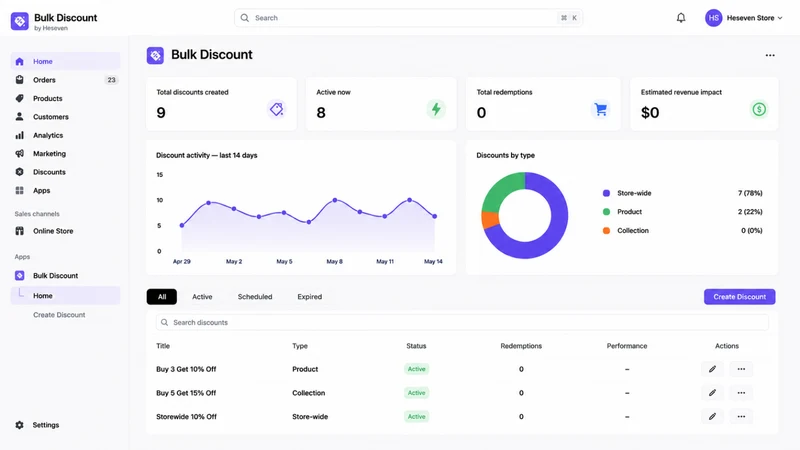This screenshot has width=800, height=450.
Task: Open the notifications bell
Action: (x=681, y=18)
